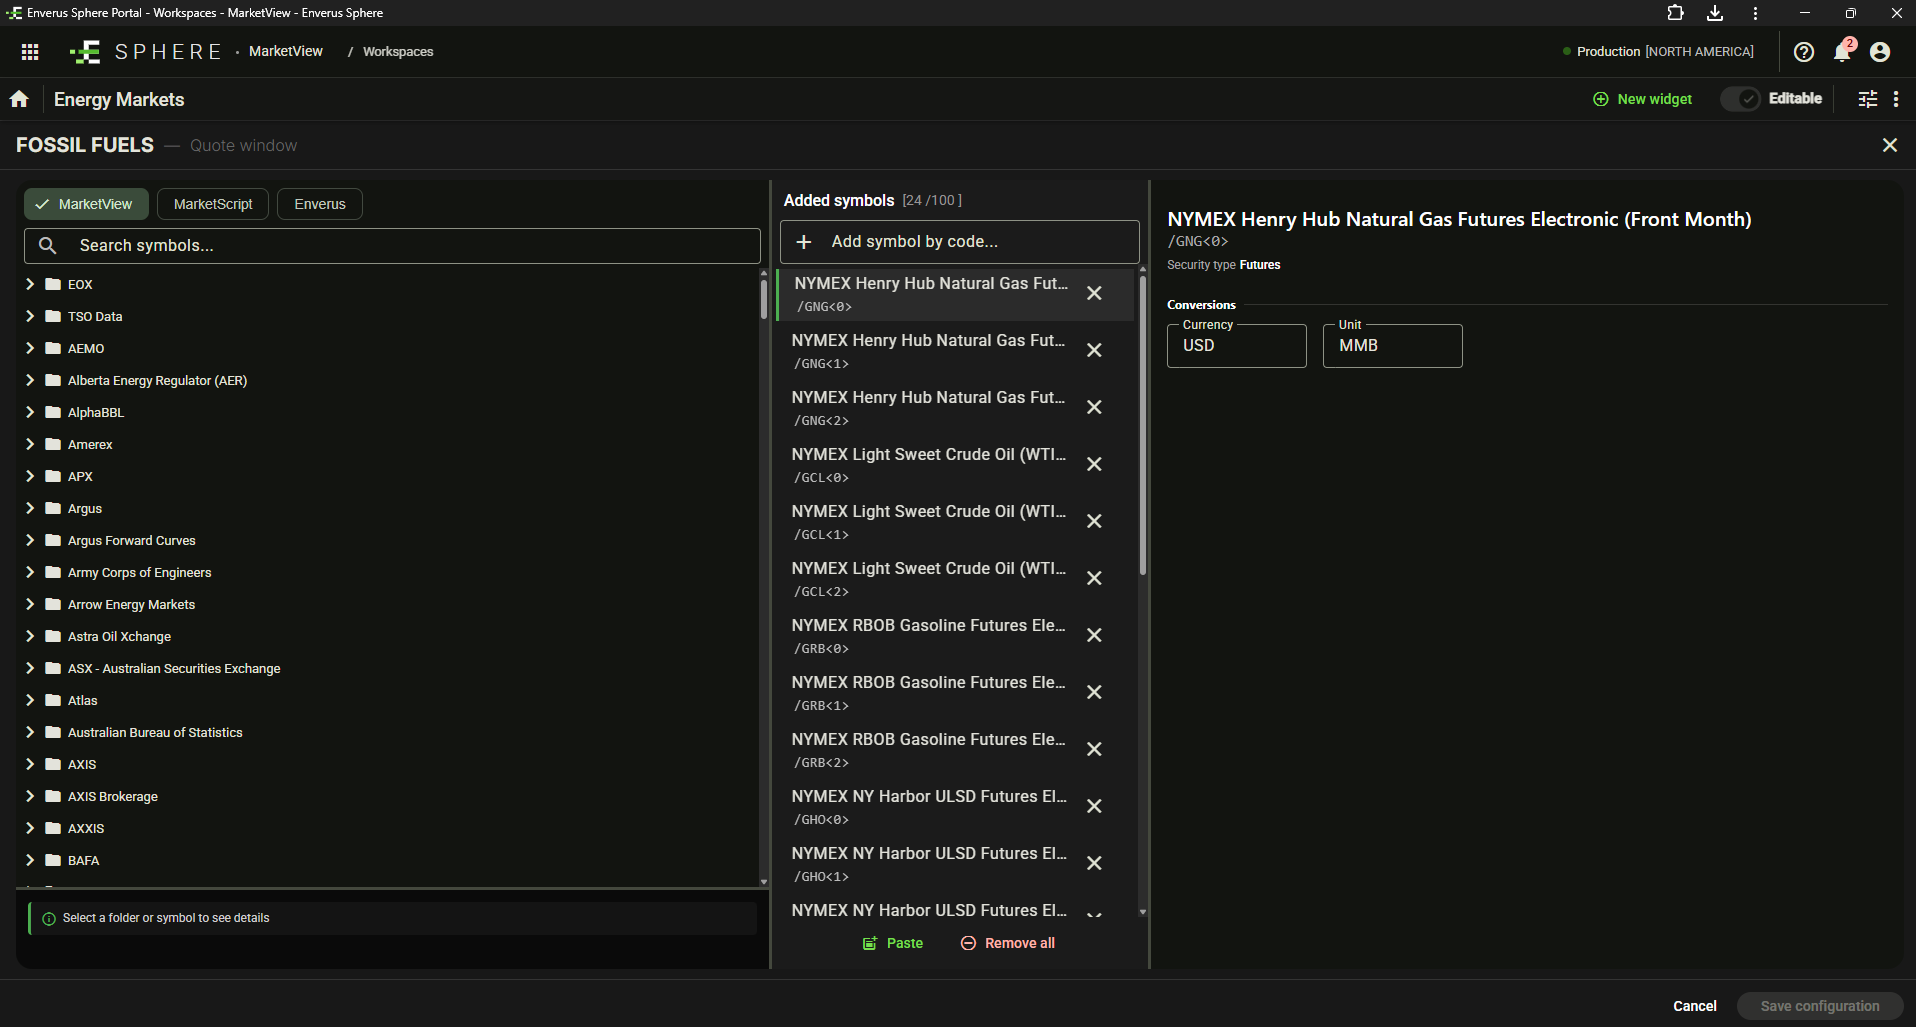This screenshot has width=1916, height=1027.
Task: Open the Workspaces breadcrumb
Action: coord(398,52)
